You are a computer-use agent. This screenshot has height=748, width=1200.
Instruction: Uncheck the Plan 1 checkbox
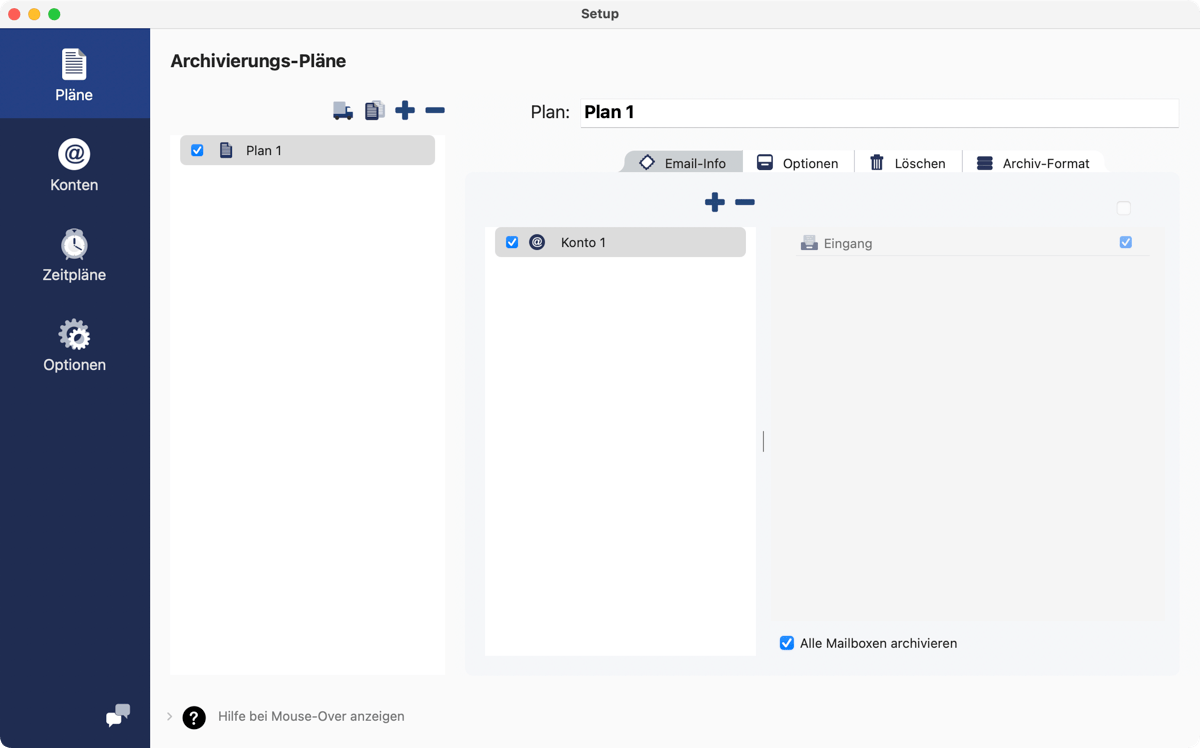tap(197, 150)
